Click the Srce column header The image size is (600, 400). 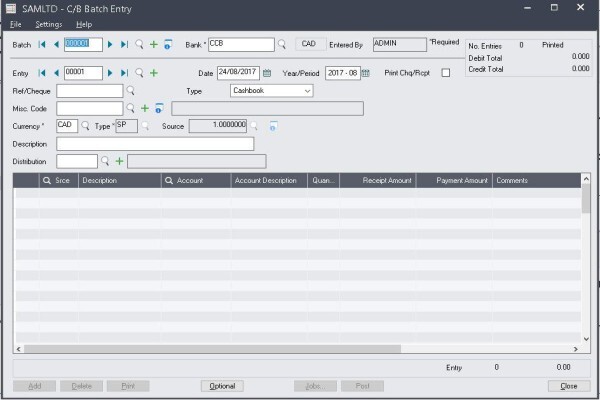[x=59, y=180]
